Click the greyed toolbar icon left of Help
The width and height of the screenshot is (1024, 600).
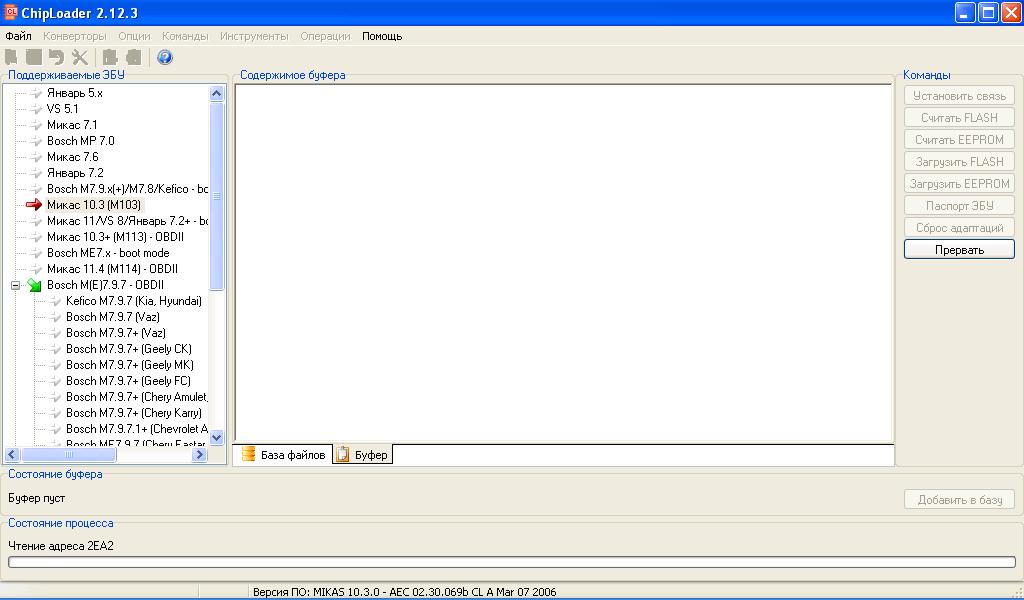pyautogui.click(x=133, y=57)
